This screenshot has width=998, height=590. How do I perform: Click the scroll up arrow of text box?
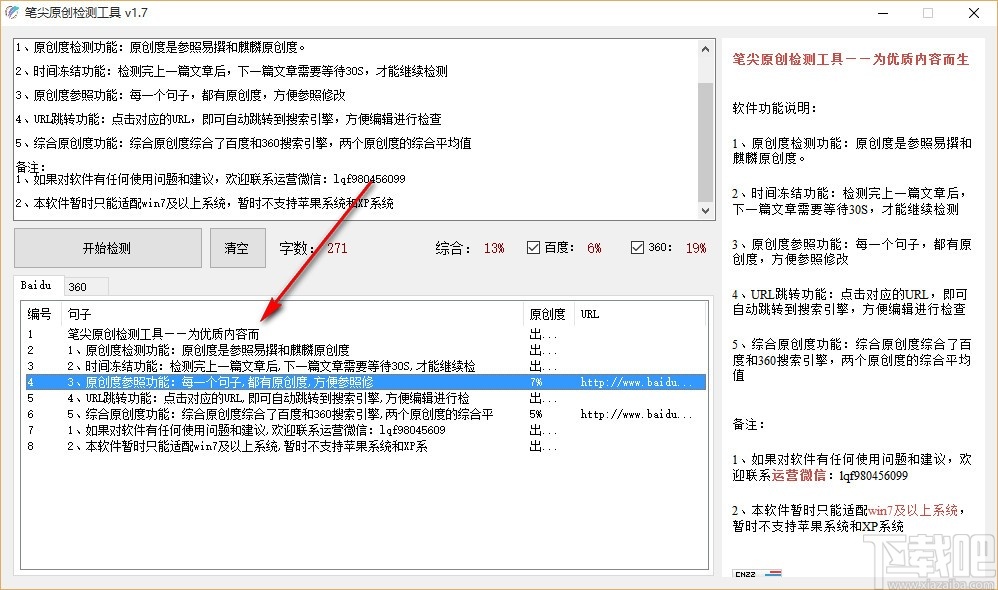pyautogui.click(x=705, y=48)
